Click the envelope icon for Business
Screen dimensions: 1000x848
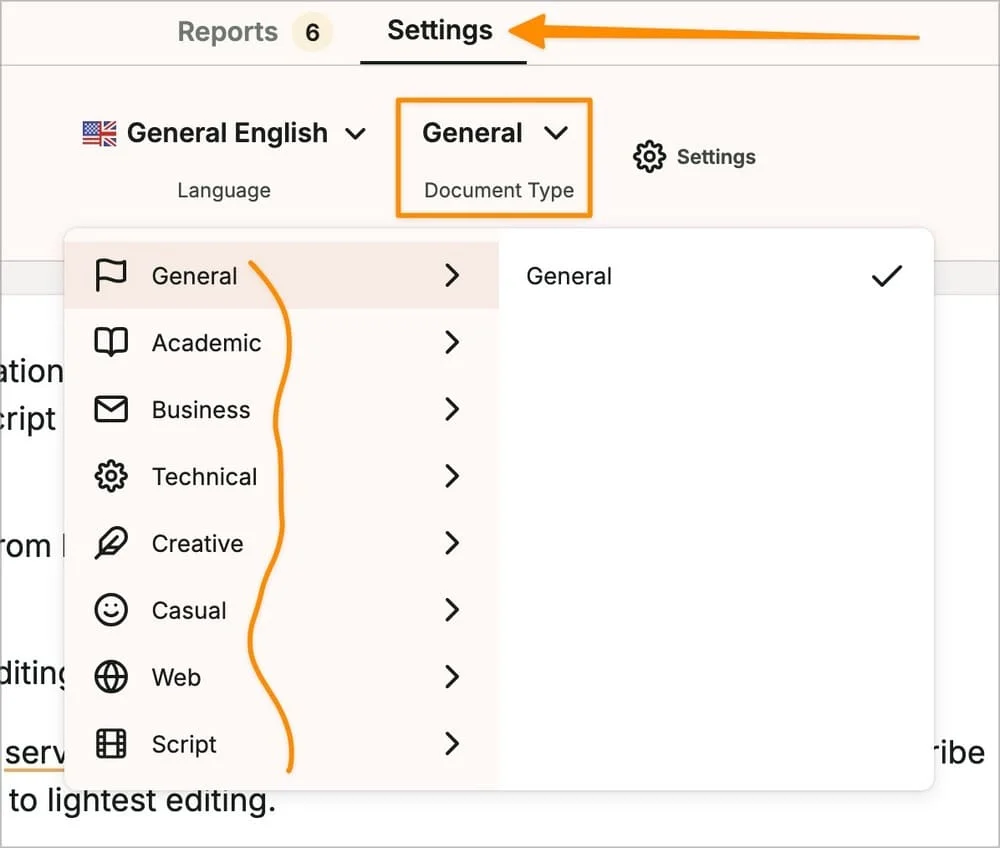pyautogui.click(x=110, y=410)
